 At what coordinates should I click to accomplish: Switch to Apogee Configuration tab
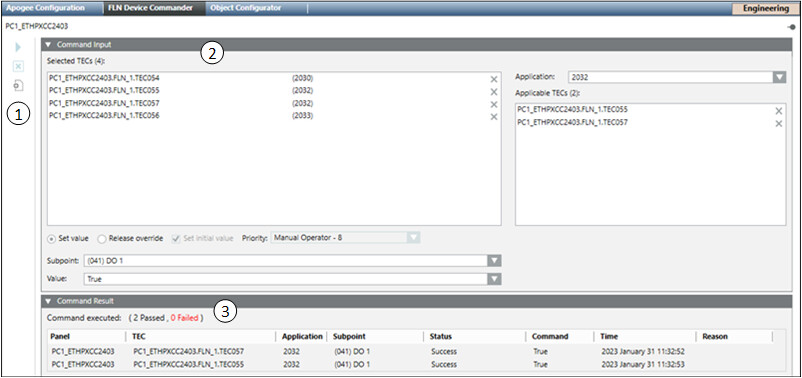46,8
